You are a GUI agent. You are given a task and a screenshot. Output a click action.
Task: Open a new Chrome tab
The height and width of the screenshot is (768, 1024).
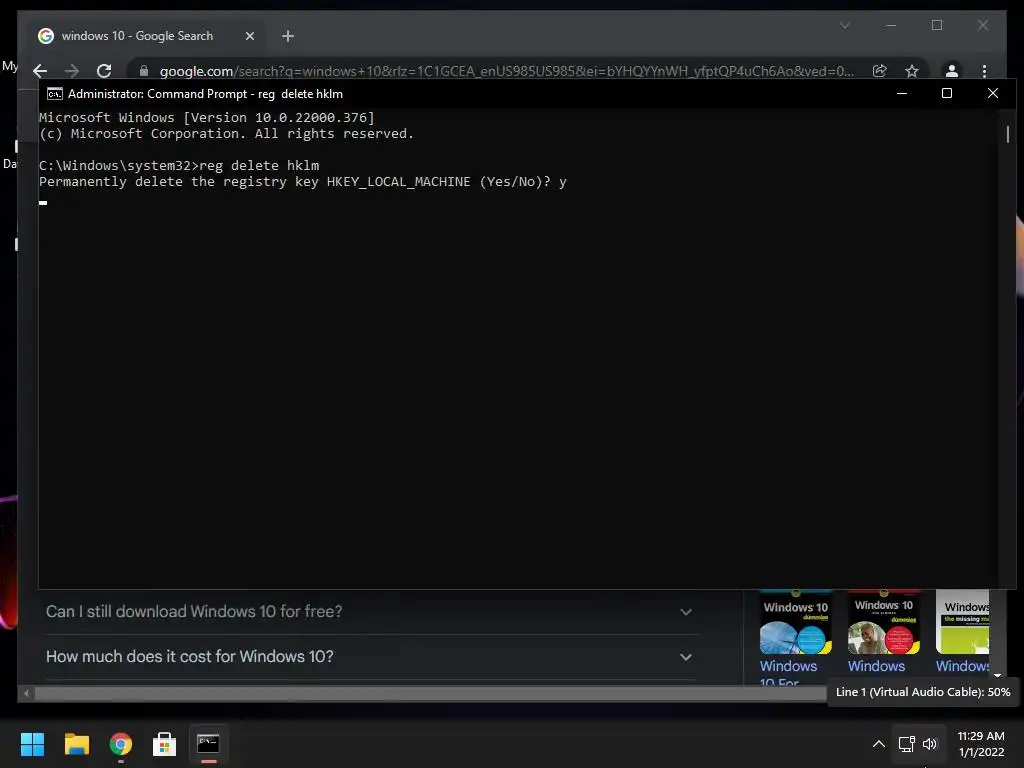pyautogui.click(x=288, y=36)
